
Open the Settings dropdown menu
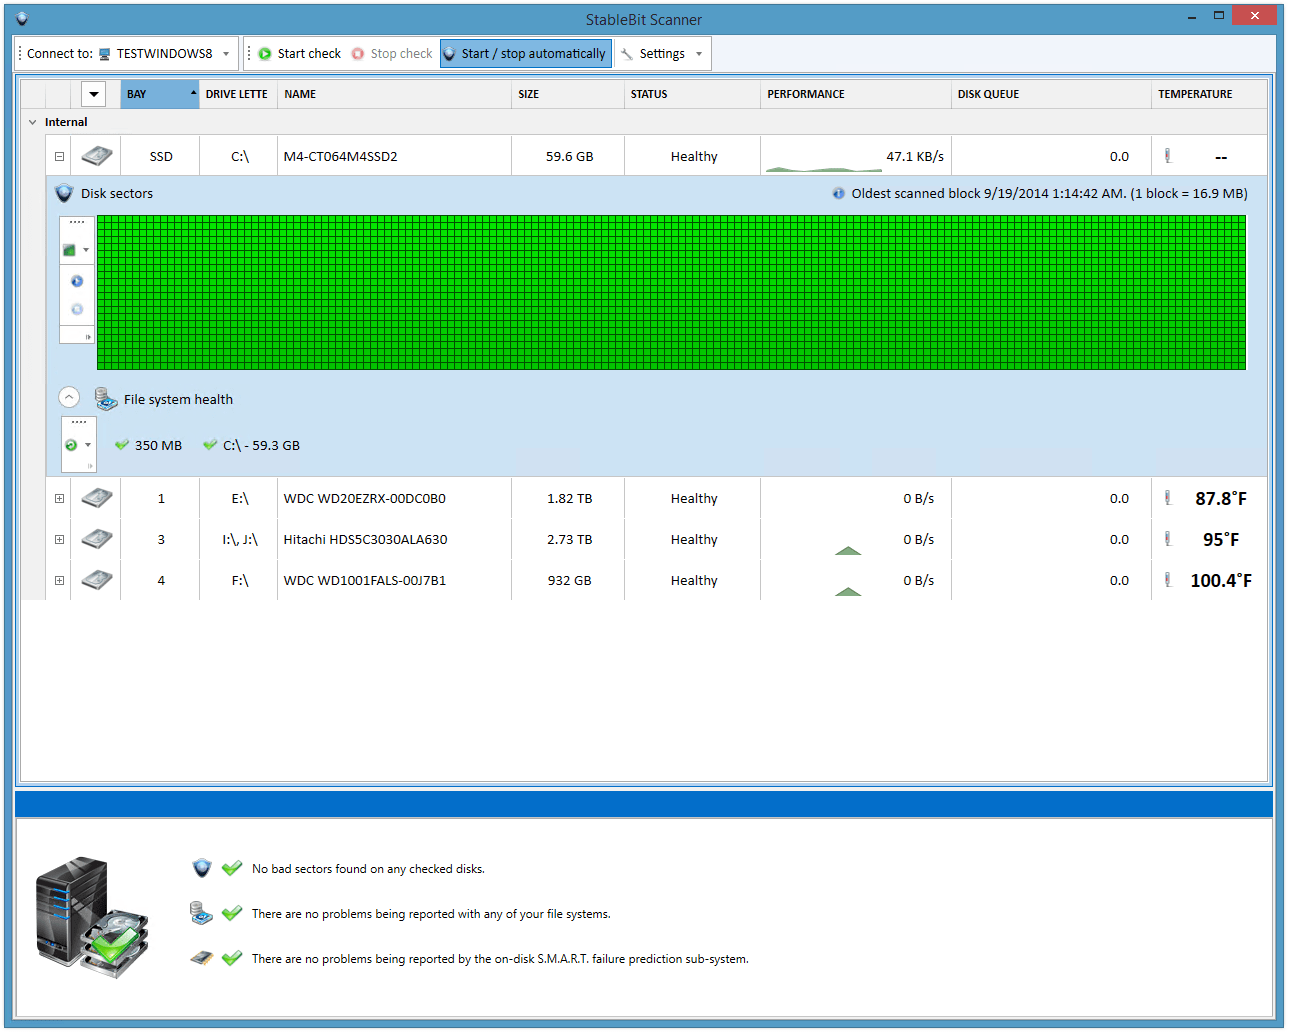[662, 54]
